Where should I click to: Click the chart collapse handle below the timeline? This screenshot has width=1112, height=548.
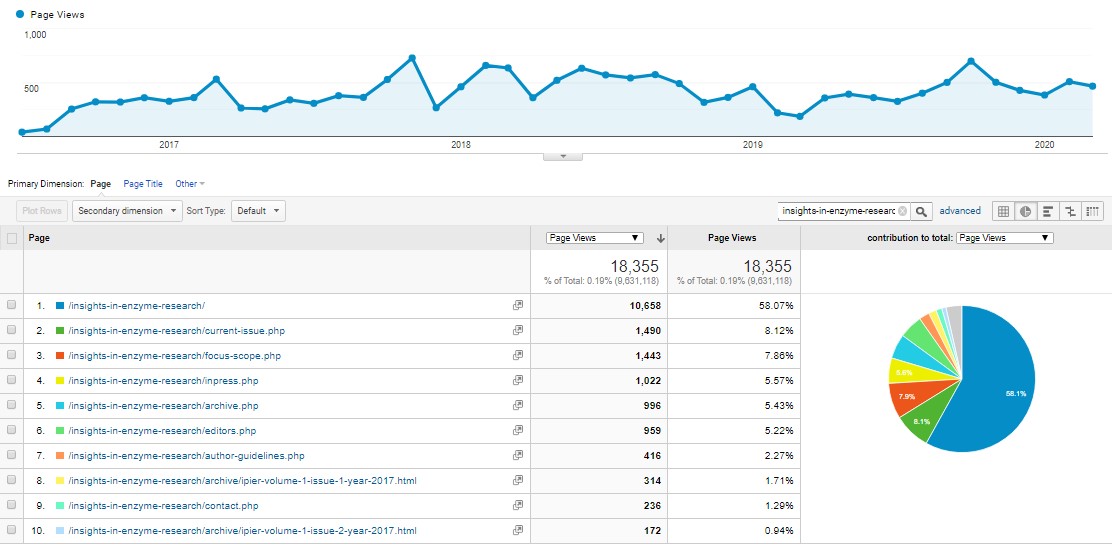pyautogui.click(x=563, y=156)
